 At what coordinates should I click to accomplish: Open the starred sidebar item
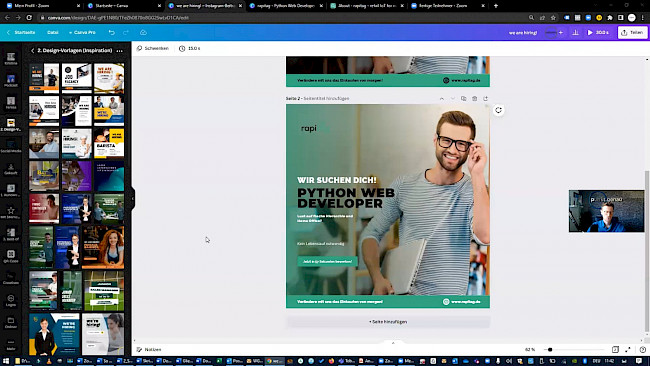11,213
